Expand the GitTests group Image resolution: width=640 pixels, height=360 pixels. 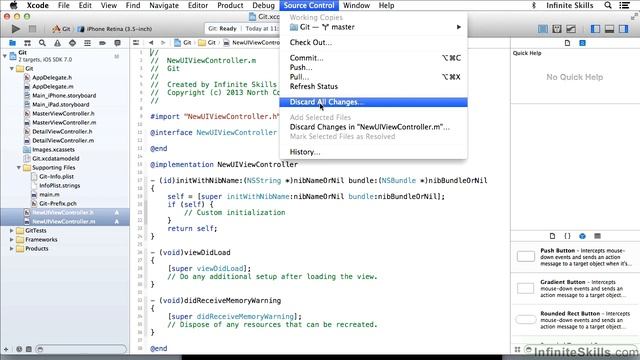(x=12, y=231)
